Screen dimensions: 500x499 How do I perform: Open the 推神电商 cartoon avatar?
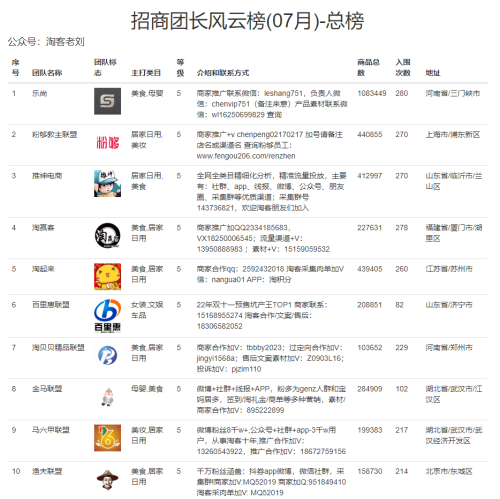tap(107, 183)
